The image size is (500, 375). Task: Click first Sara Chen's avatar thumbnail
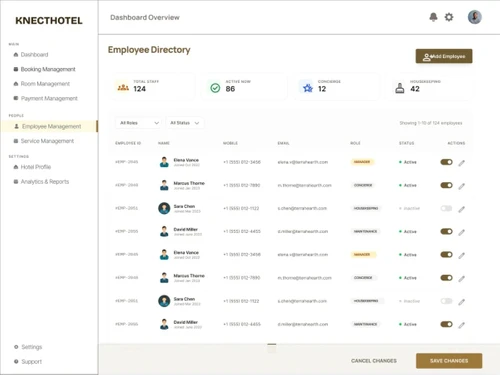coord(164,208)
